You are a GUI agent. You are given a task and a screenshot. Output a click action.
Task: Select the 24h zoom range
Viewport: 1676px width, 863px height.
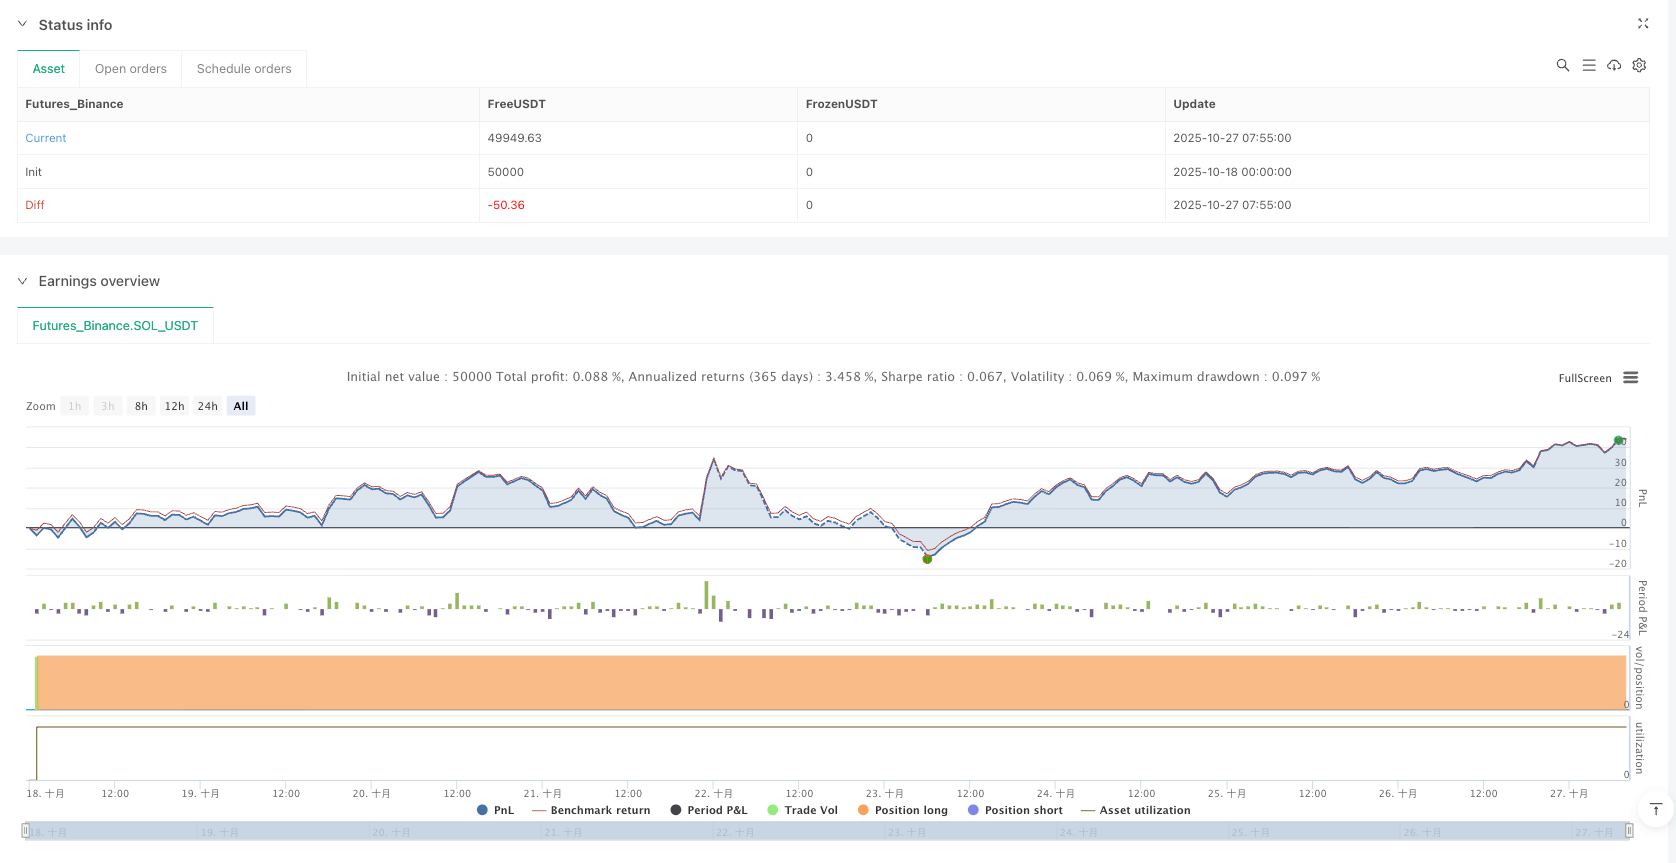point(207,406)
